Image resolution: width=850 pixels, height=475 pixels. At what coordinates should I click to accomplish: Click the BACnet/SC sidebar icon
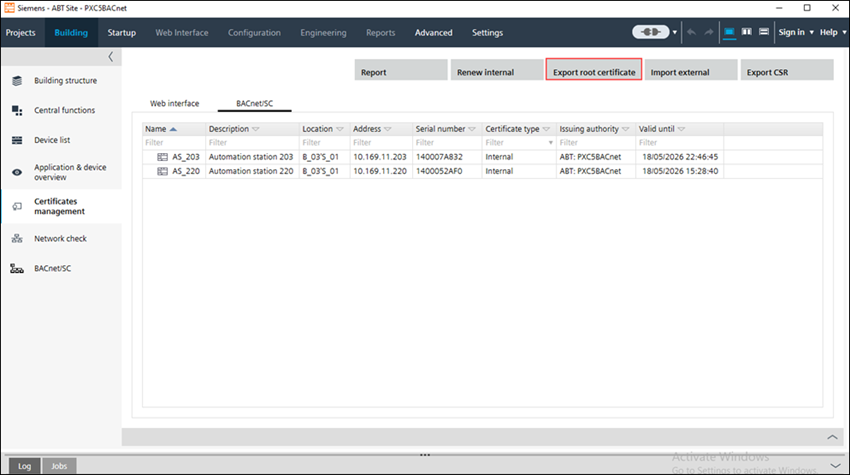(17, 269)
